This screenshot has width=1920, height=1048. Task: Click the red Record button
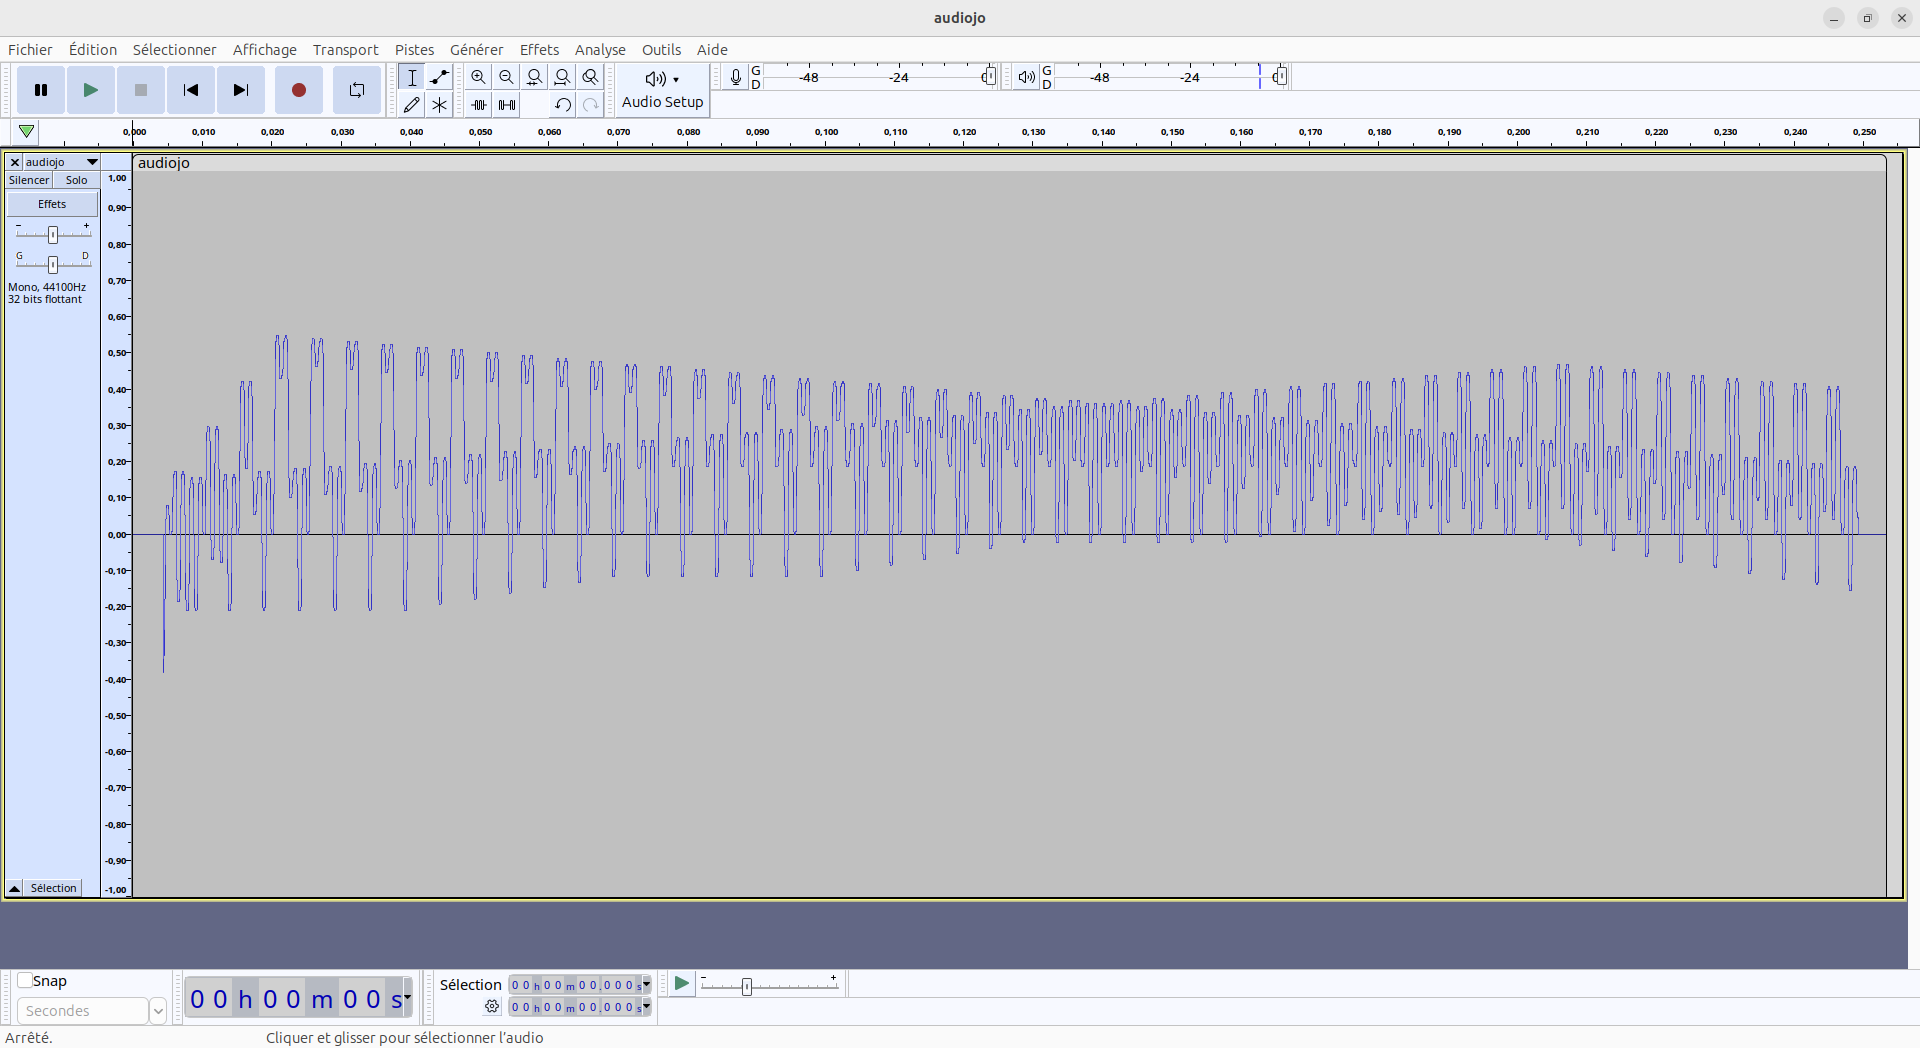(298, 90)
